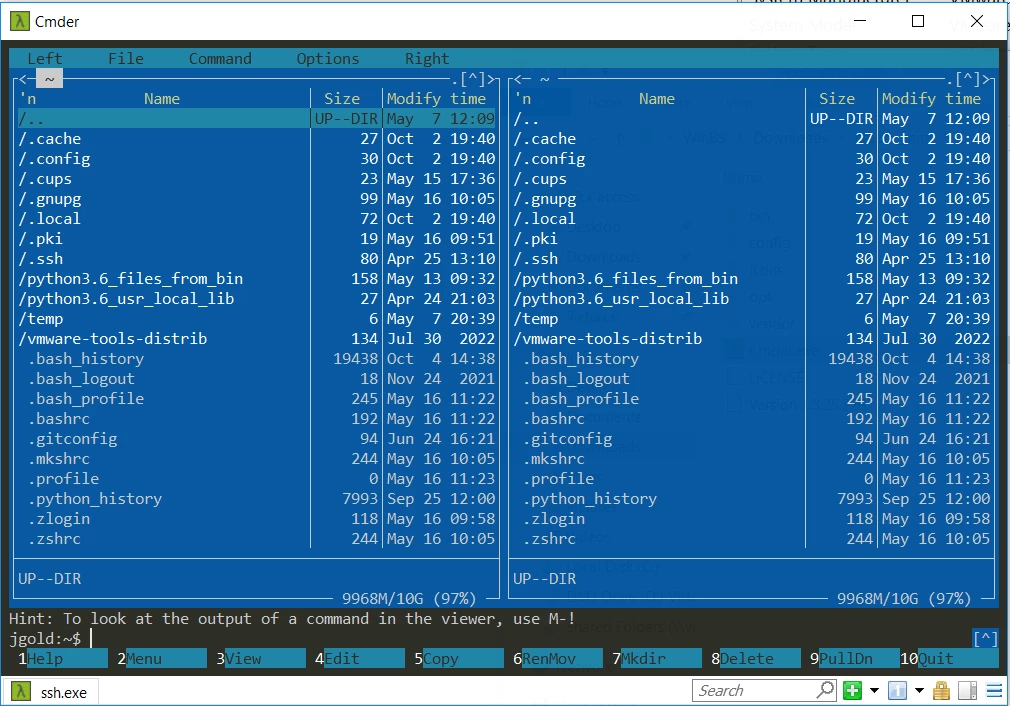The height and width of the screenshot is (706, 1010).
Task: Create a new console with the green plus icon
Action: pyautogui.click(x=852, y=691)
